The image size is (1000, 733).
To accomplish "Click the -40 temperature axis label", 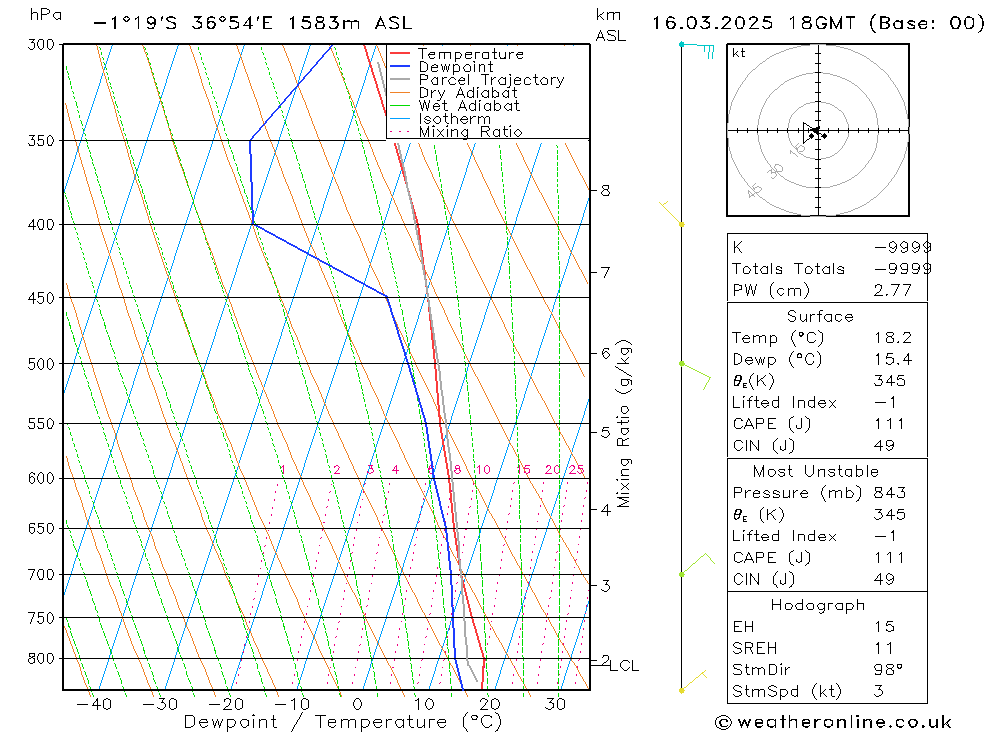I will 94,704.
